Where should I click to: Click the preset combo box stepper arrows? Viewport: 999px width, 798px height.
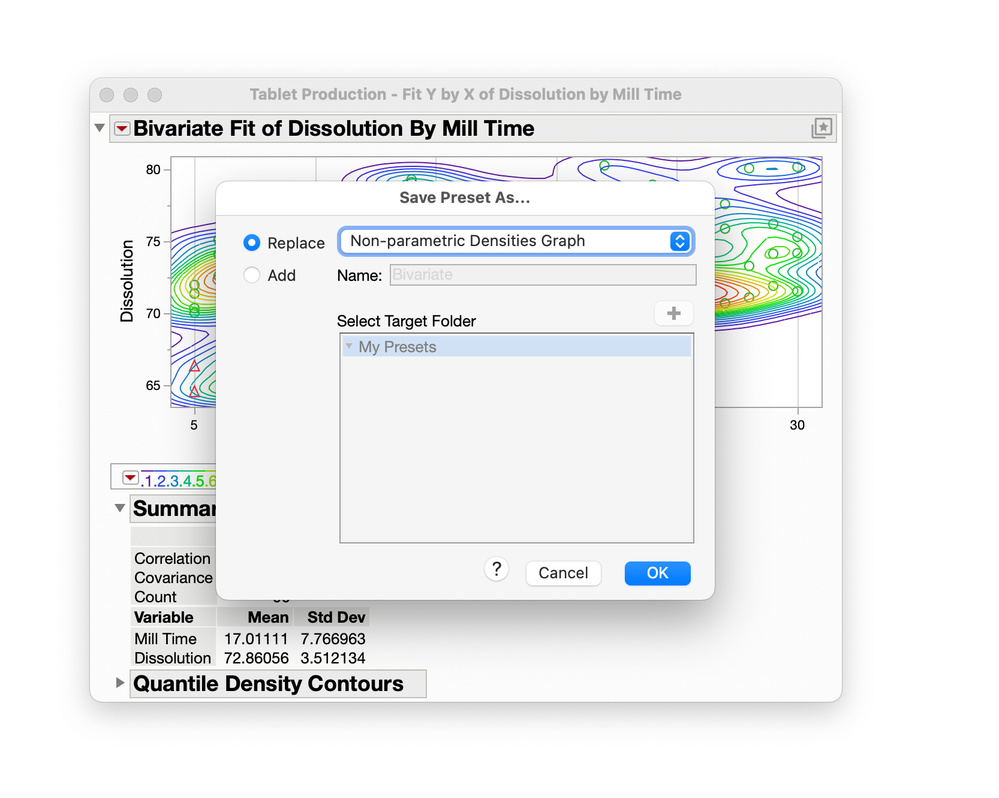pyautogui.click(x=679, y=241)
